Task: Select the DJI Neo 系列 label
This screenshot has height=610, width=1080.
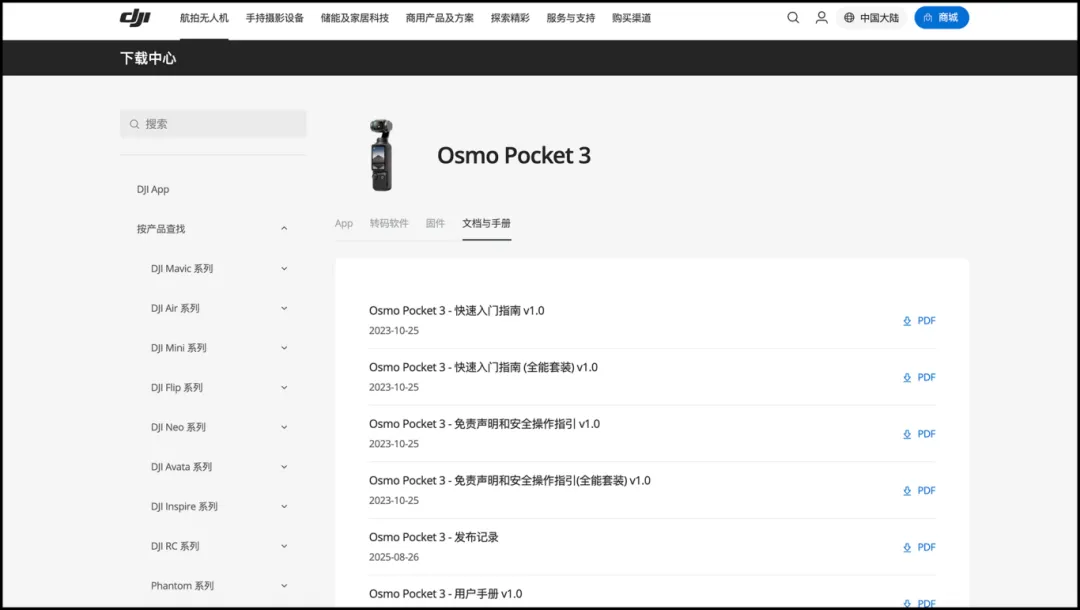Action: pos(178,427)
